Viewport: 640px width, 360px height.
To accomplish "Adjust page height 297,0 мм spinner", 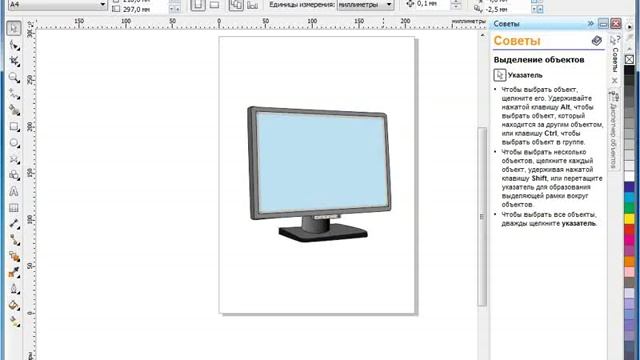I will point(174,9).
